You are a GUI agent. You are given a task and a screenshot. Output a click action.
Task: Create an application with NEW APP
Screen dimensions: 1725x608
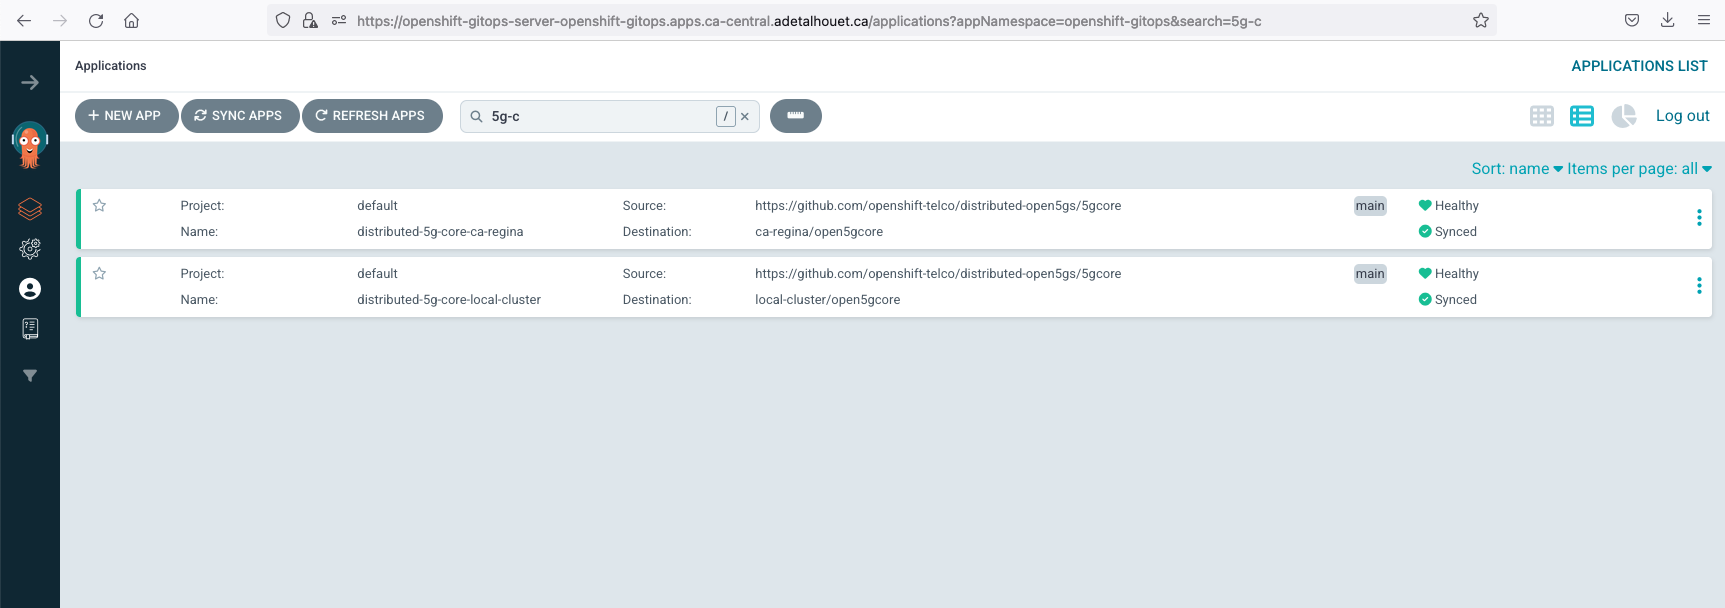pyautogui.click(x=126, y=116)
